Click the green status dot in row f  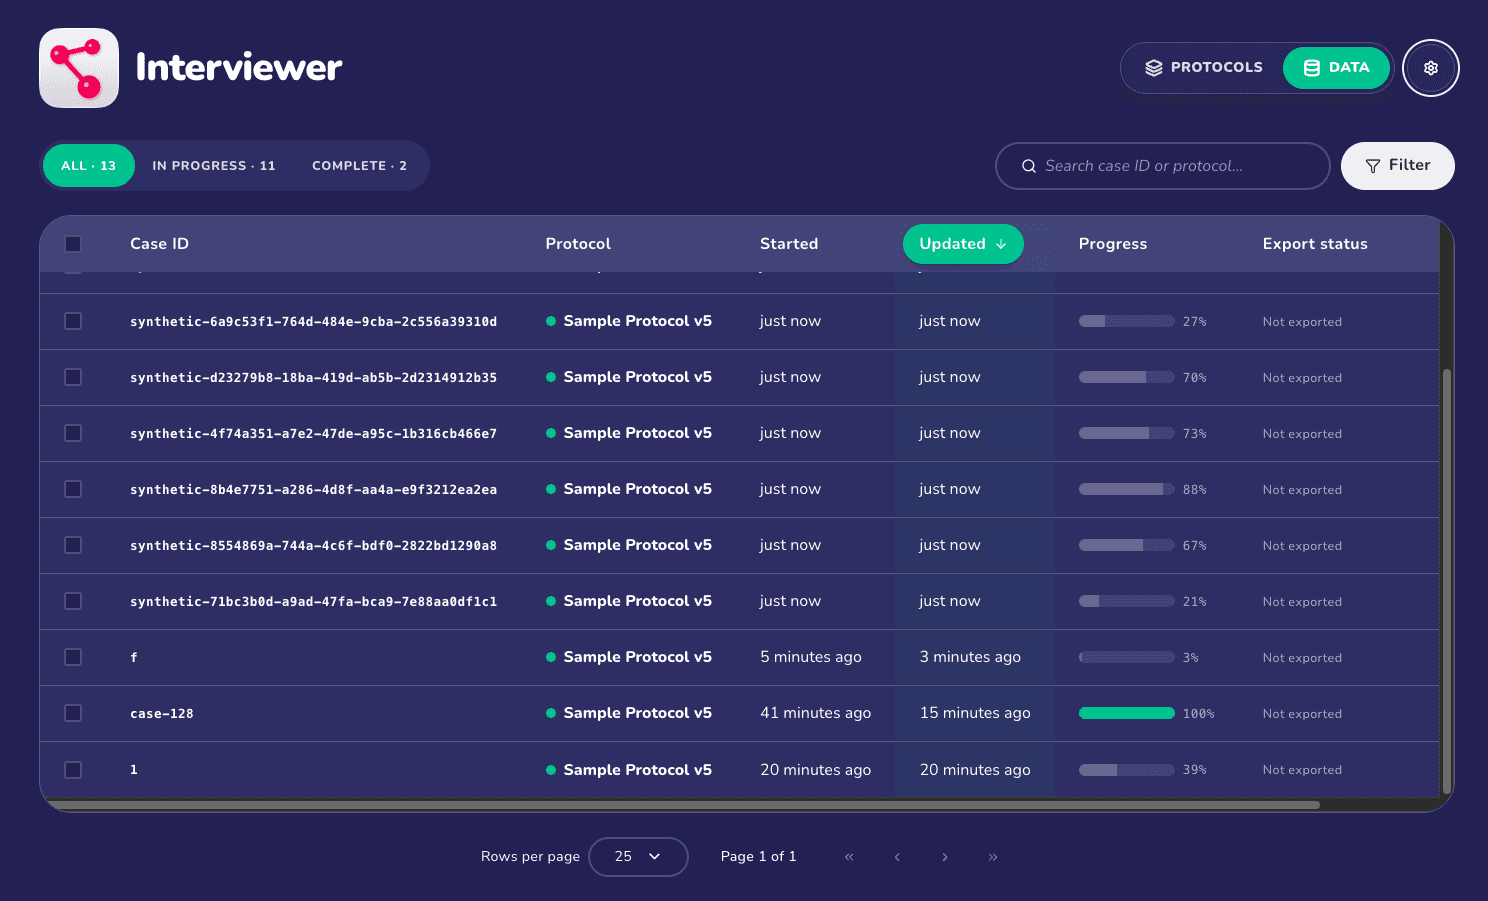tap(551, 657)
